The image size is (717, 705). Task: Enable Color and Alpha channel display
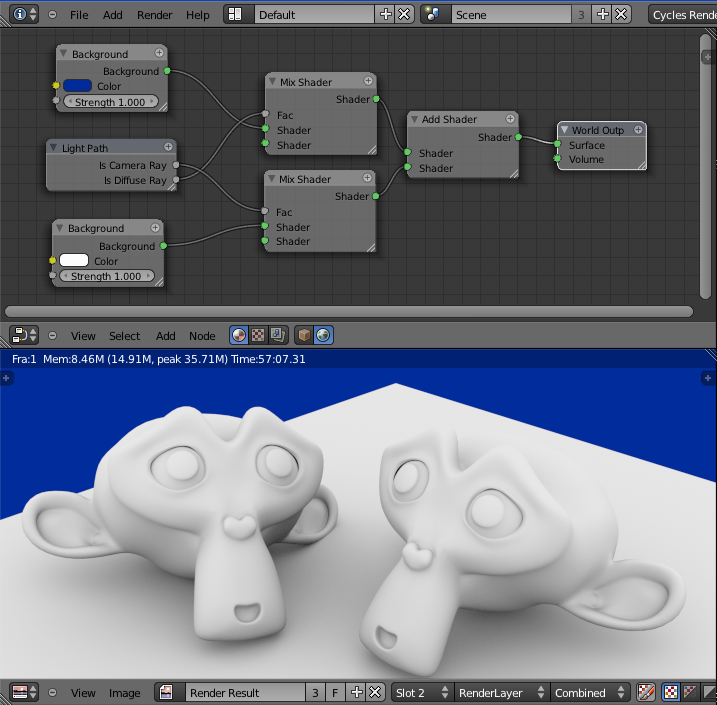point(670,692)
